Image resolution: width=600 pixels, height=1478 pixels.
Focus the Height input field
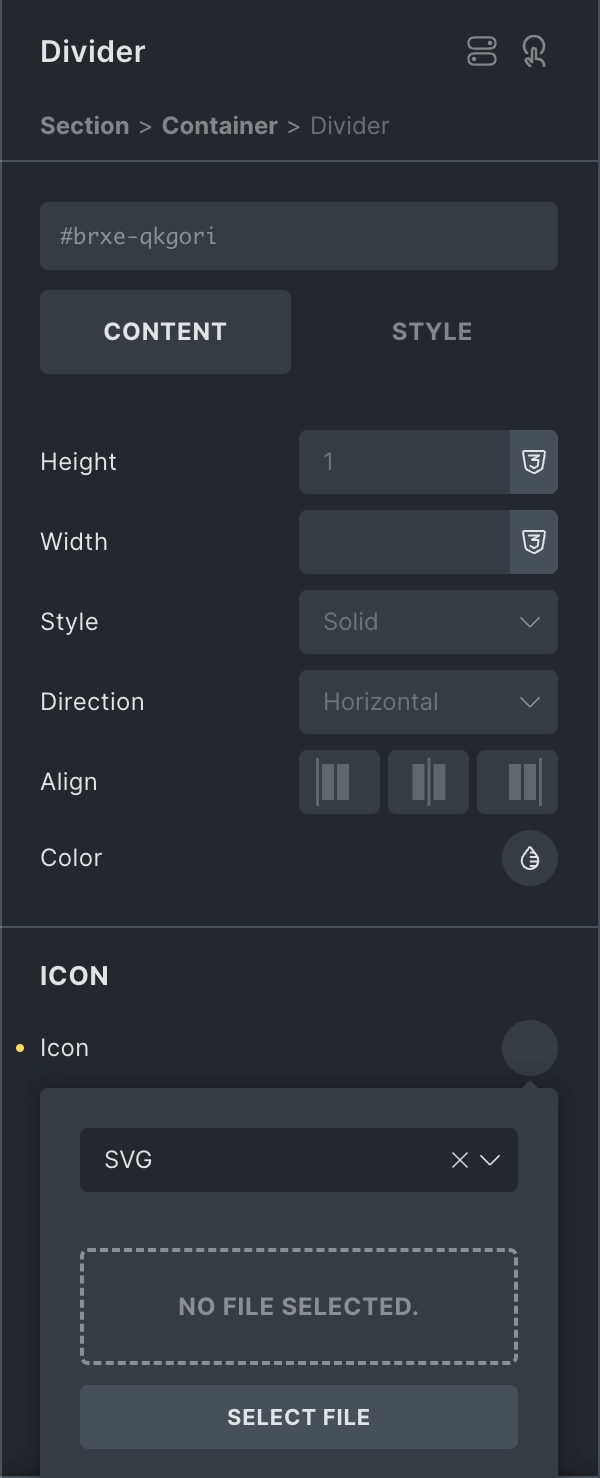(x=404, y=462)
